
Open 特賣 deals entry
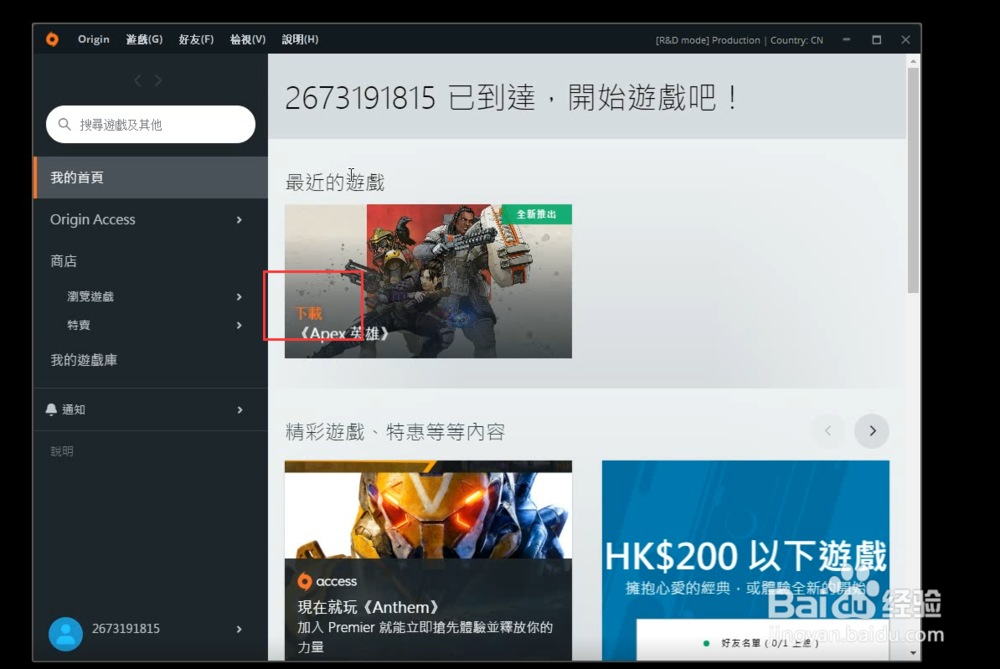click(78, 325)
